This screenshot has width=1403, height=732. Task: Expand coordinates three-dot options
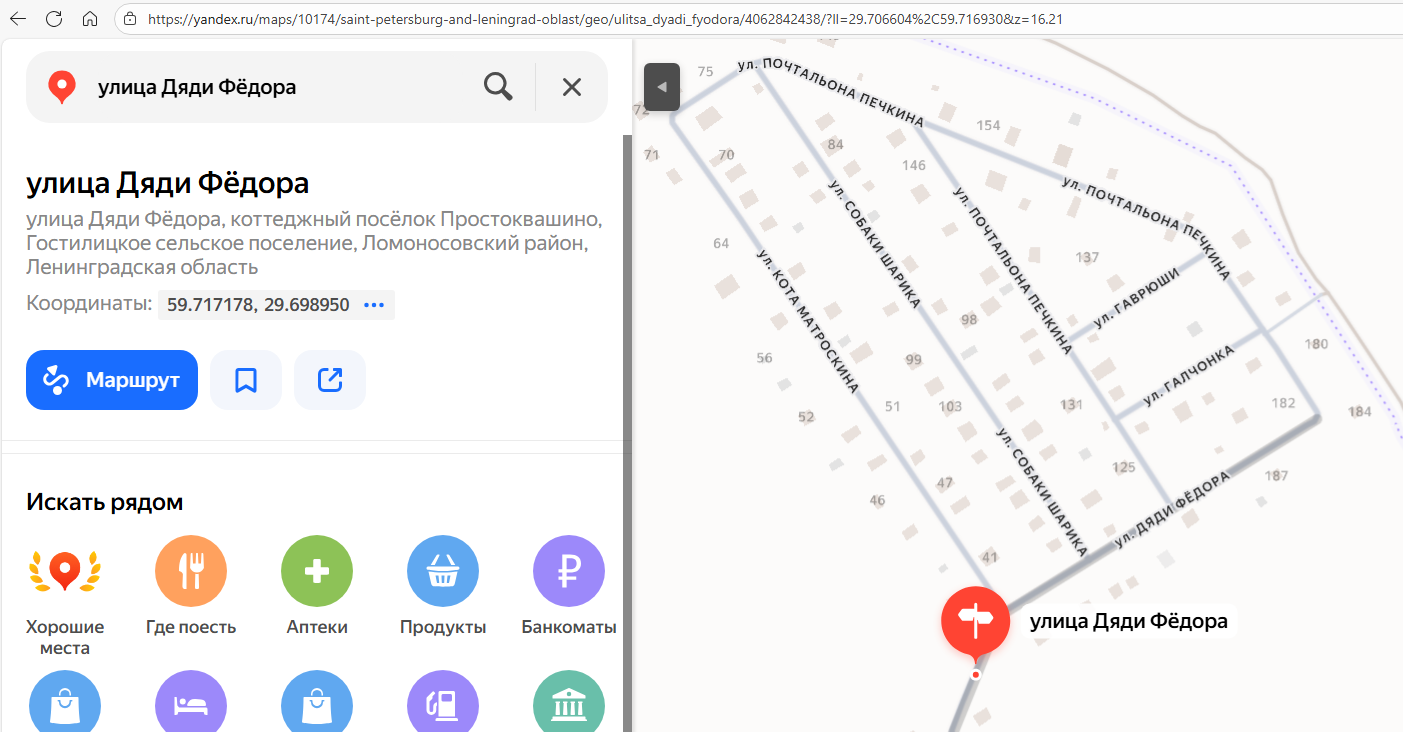(x=374, y=305)
